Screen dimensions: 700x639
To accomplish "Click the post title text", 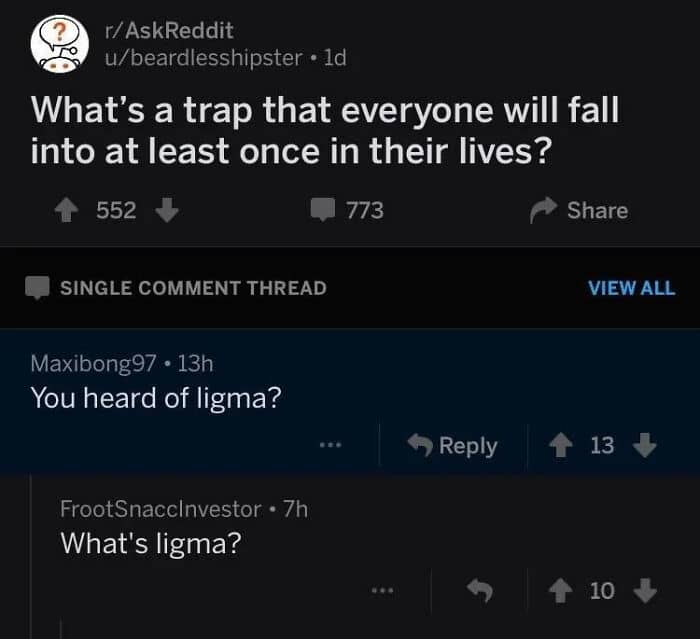I will [x=325, y=130].
